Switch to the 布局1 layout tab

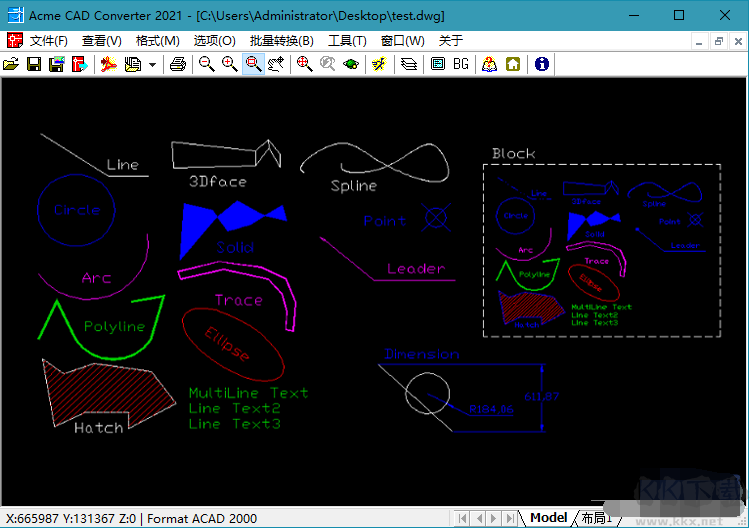(x=595, y=518)
